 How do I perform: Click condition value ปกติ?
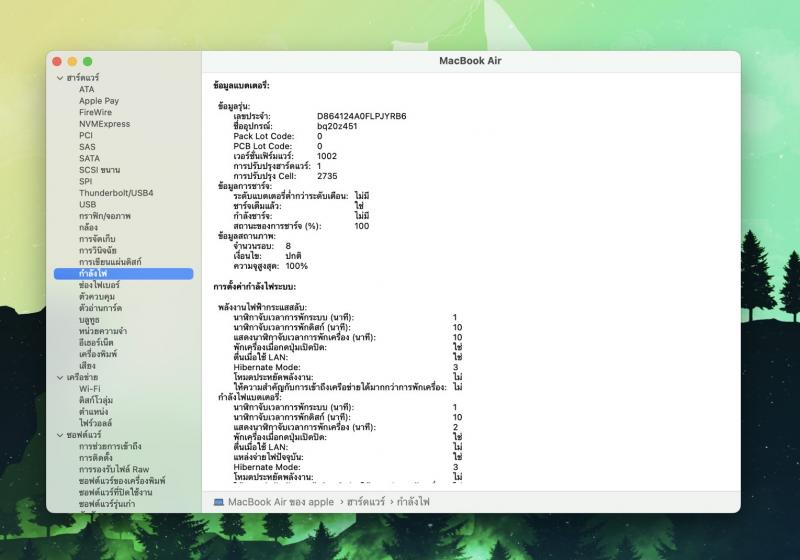[x=293, y=256]
